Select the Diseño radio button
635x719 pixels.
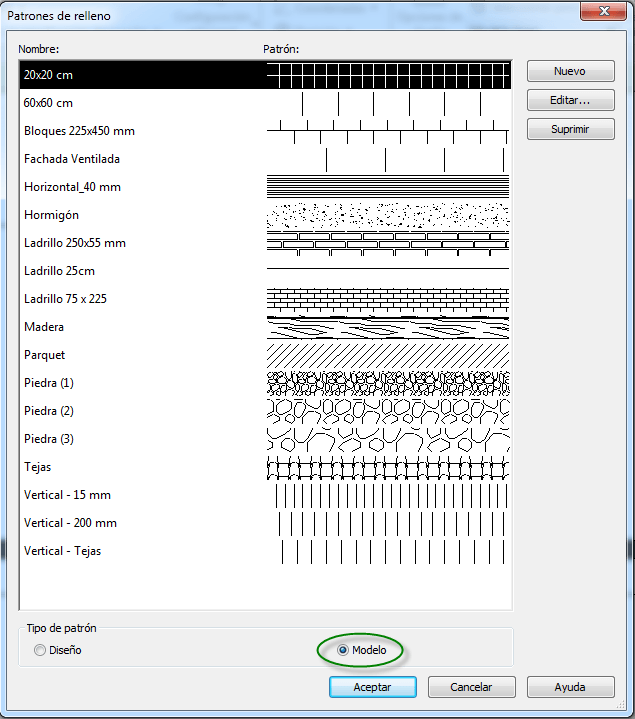point(40,650)
